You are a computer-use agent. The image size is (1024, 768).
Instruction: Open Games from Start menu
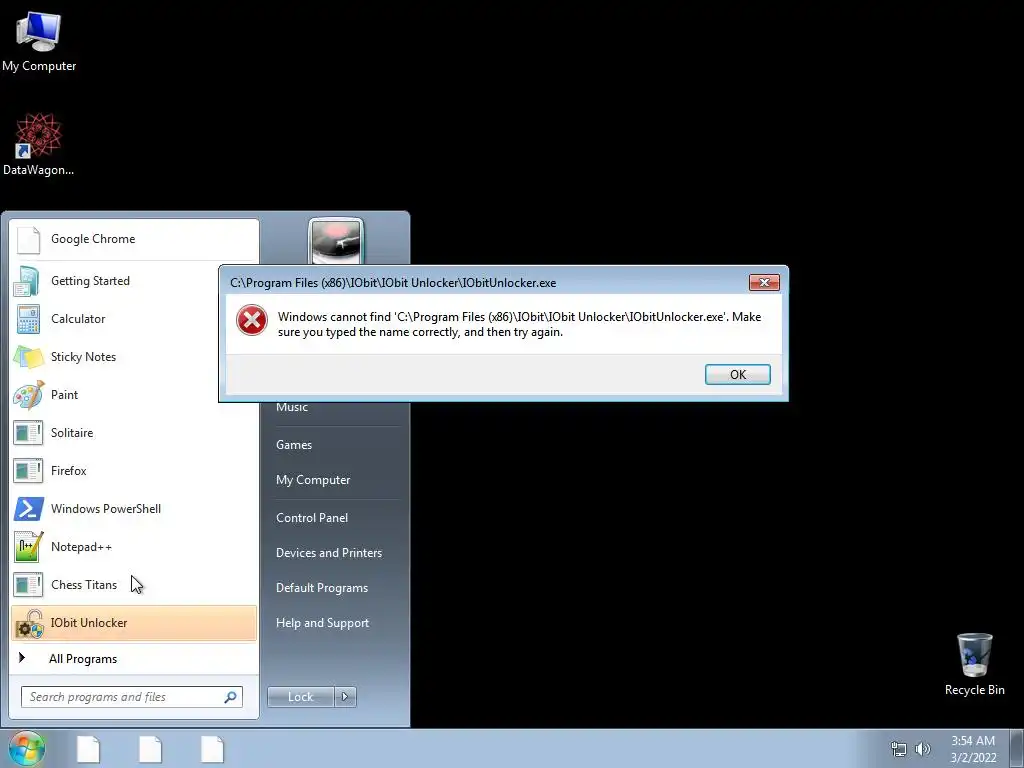click(x=294, y=445)
